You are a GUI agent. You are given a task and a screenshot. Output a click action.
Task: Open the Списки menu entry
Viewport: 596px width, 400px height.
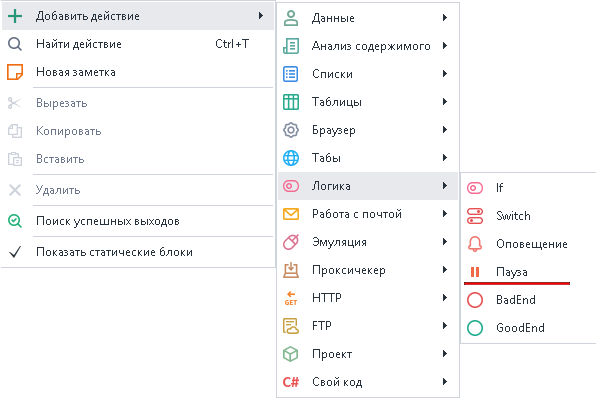tap(368, 74)
